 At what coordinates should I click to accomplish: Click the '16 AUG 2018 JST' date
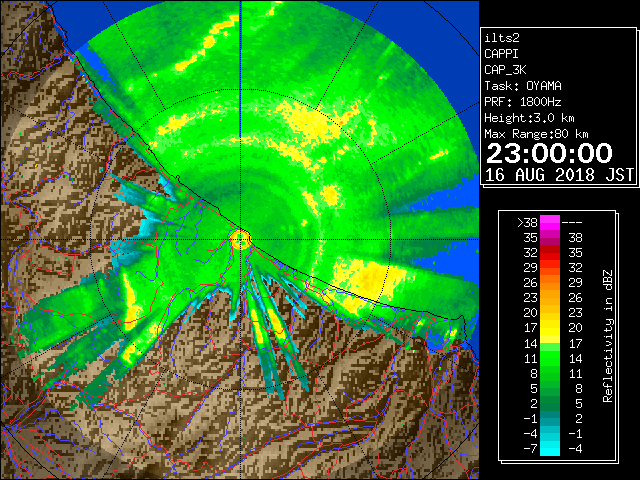559,175
